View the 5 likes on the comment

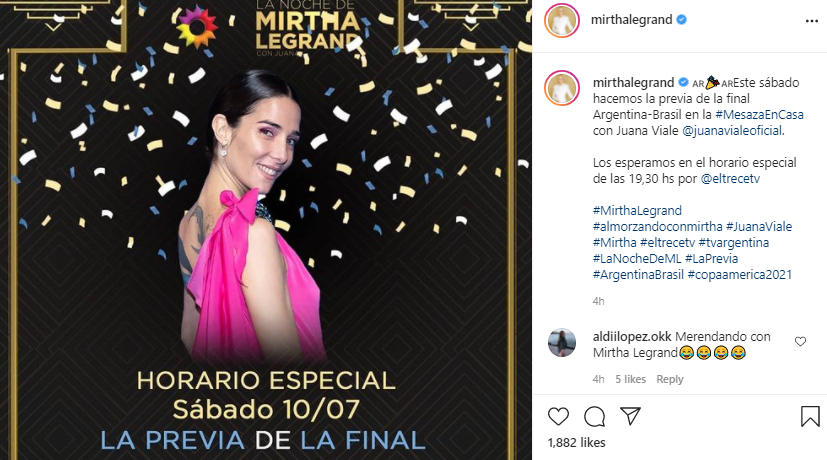point(630,379)
